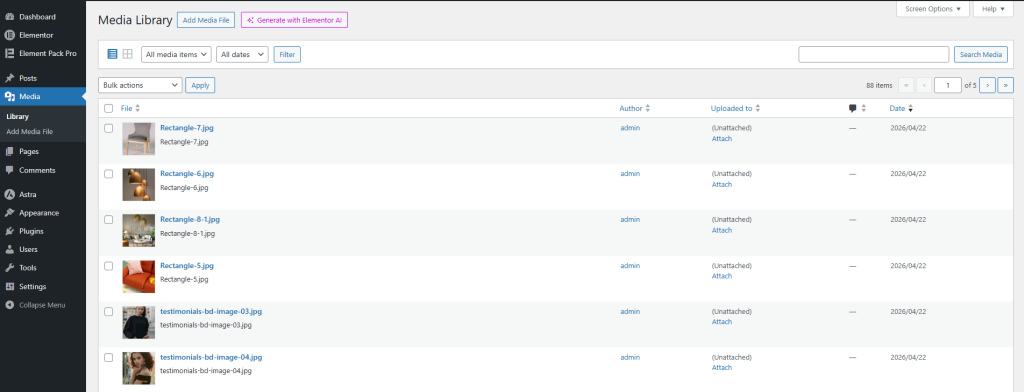Attach the Rectangle-5.jpg file
This screenshot has width=1024, height=392.
point(722,276)
